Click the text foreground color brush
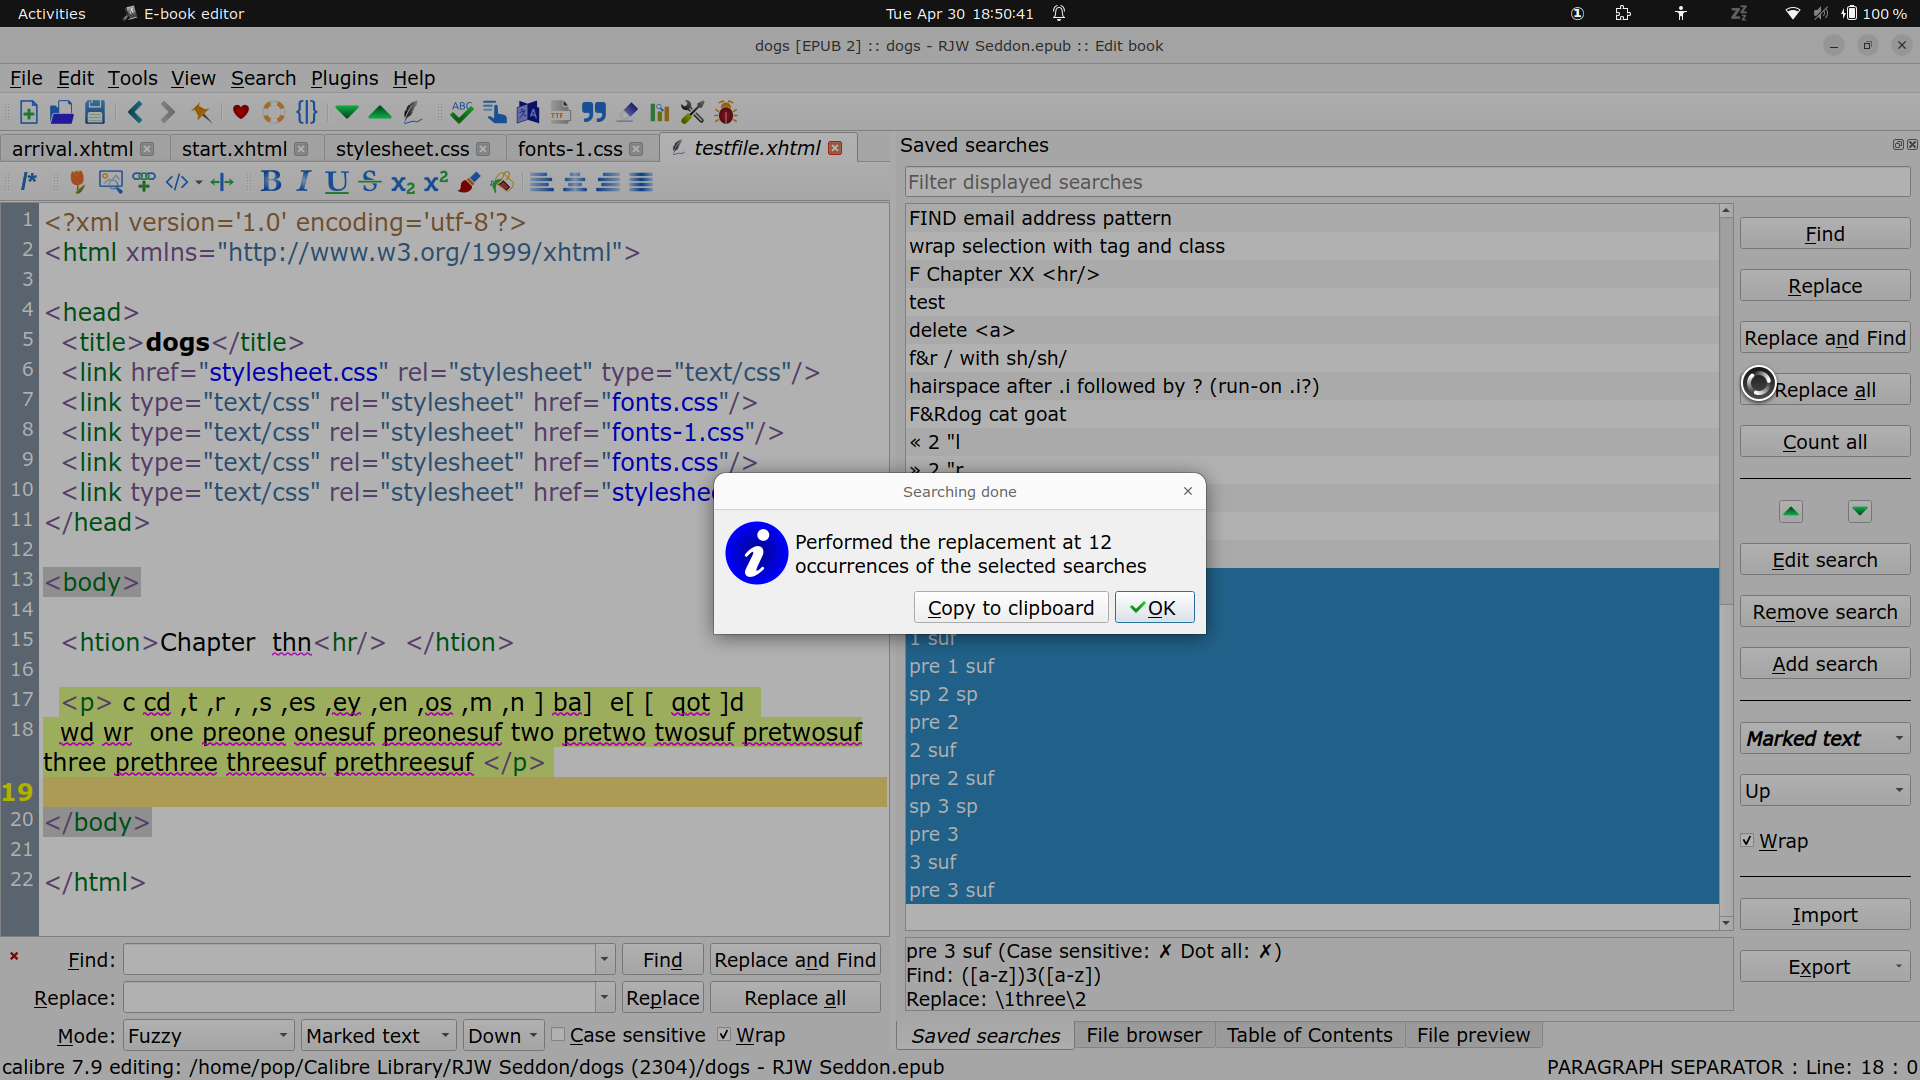This screenshot has width=1920, height=1080. 468,182
